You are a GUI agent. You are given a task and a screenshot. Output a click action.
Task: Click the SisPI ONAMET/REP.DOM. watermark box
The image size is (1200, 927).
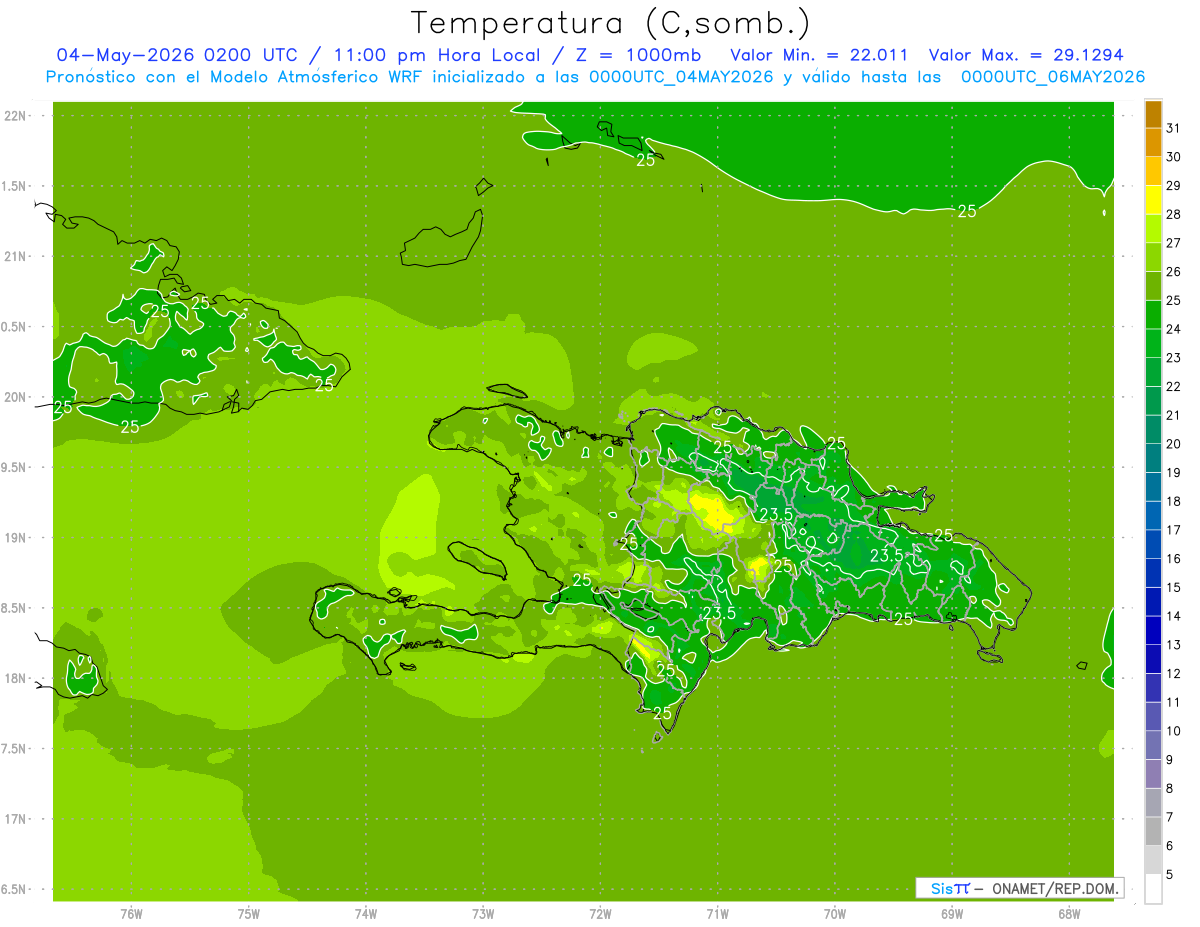[1019, 888]
